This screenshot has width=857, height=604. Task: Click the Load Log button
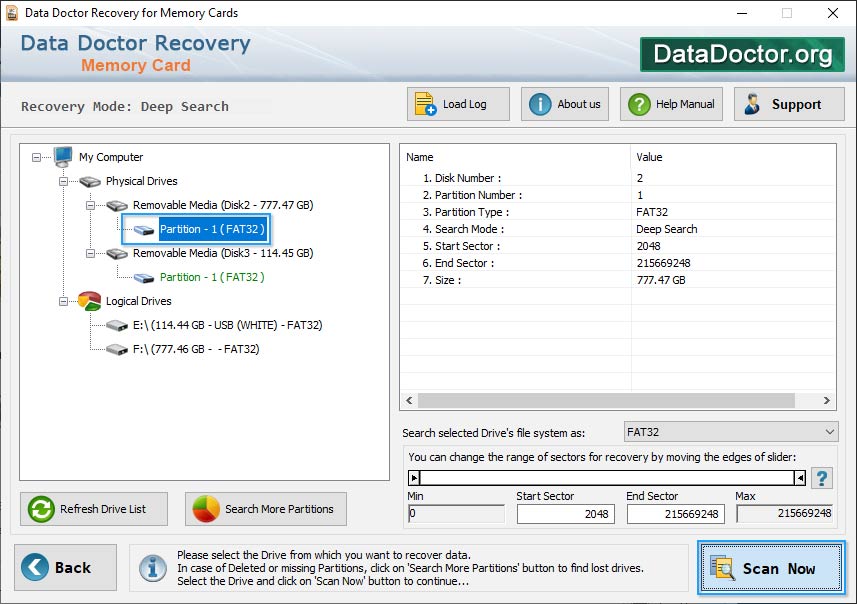[x=458, y=104]
